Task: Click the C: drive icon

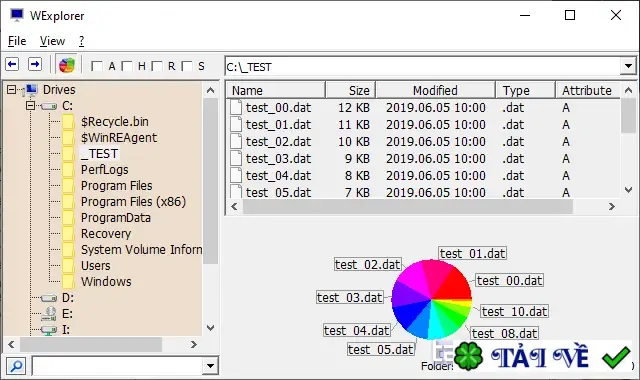Action: click(x=49, y=106)
